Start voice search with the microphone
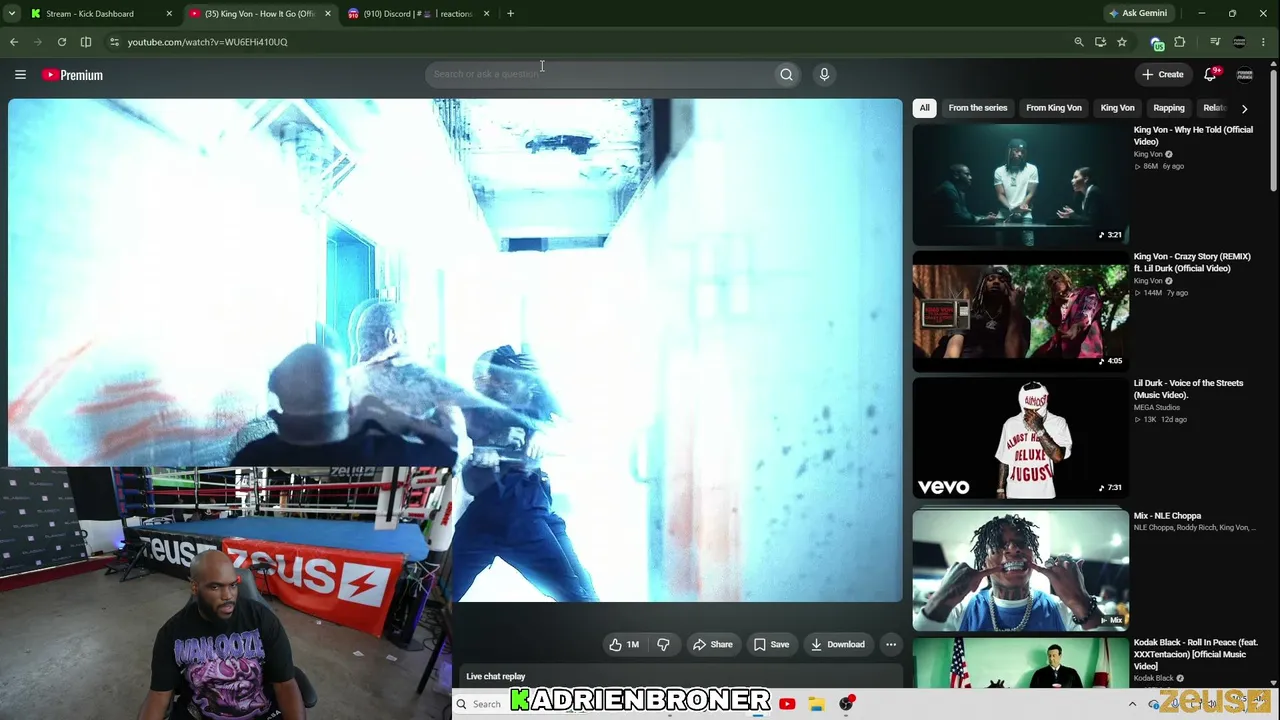Image resolution: width=1280 pixels, height=720 pixels. [x=824, y=74]
